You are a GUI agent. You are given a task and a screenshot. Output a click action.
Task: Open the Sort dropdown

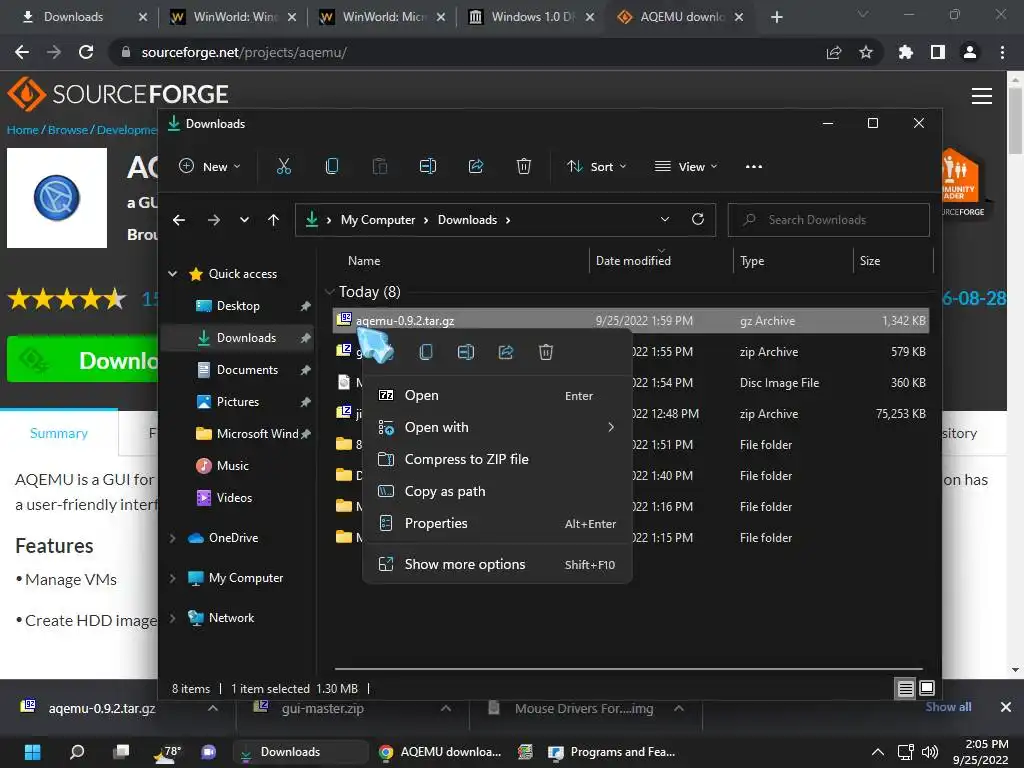tap(596, 167)
